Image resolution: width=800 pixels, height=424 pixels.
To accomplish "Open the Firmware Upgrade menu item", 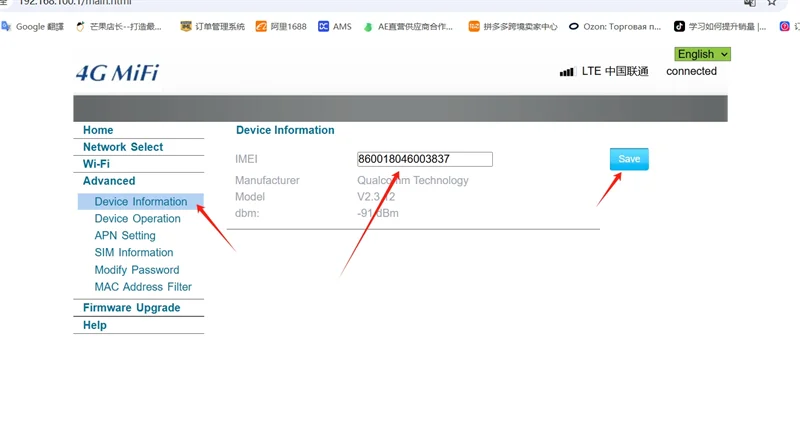I will pos(131,308).
